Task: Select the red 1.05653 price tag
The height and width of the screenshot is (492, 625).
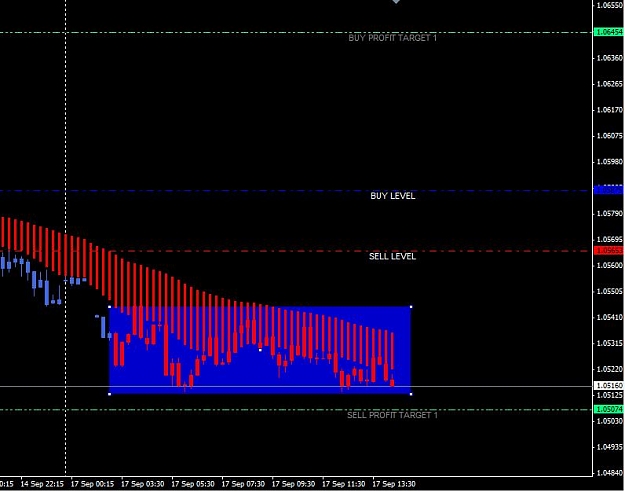Action: [609, 250]
